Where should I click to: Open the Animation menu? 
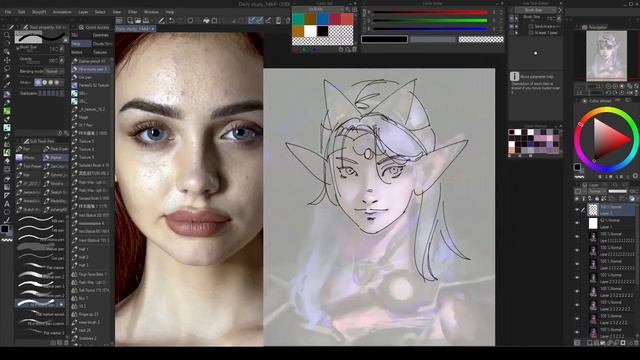62,12
